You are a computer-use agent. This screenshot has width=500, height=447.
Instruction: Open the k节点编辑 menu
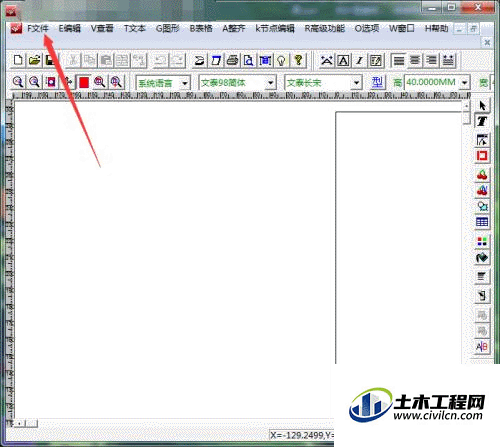point(275,29)
